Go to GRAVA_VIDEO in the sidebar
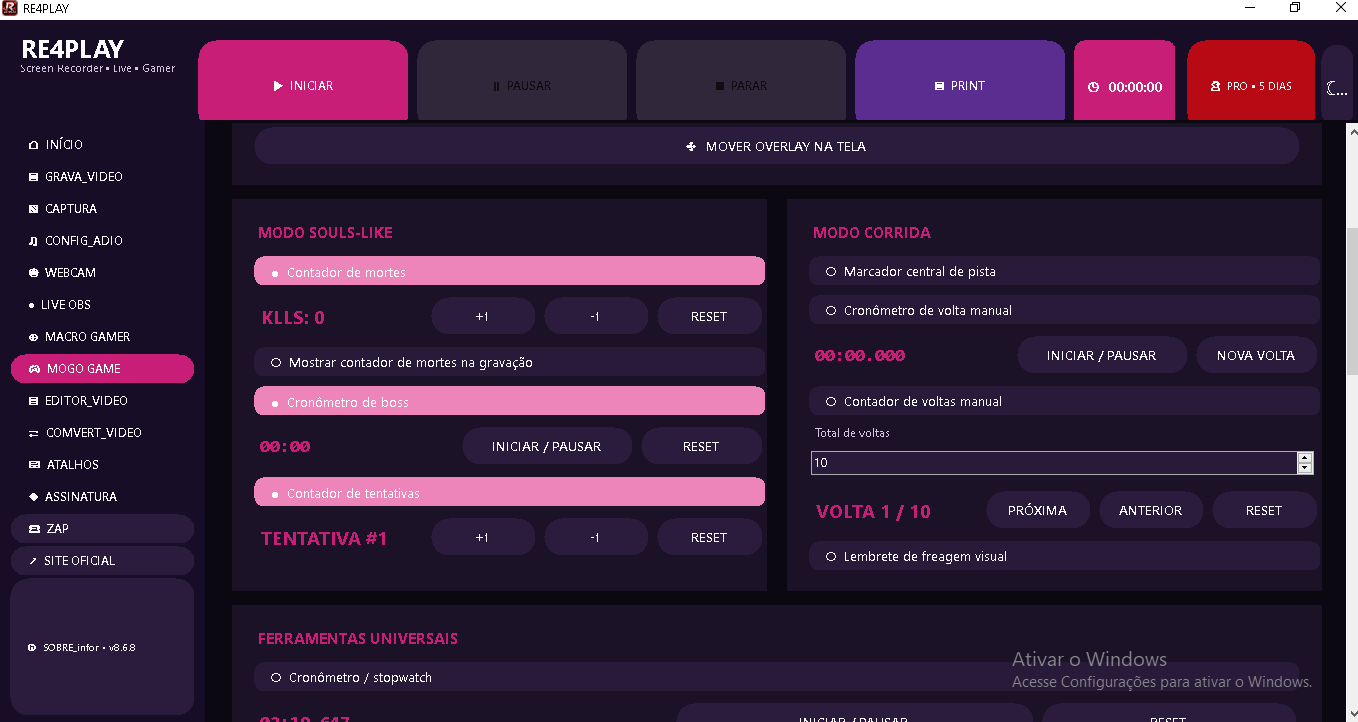 [x=102, y=177]
